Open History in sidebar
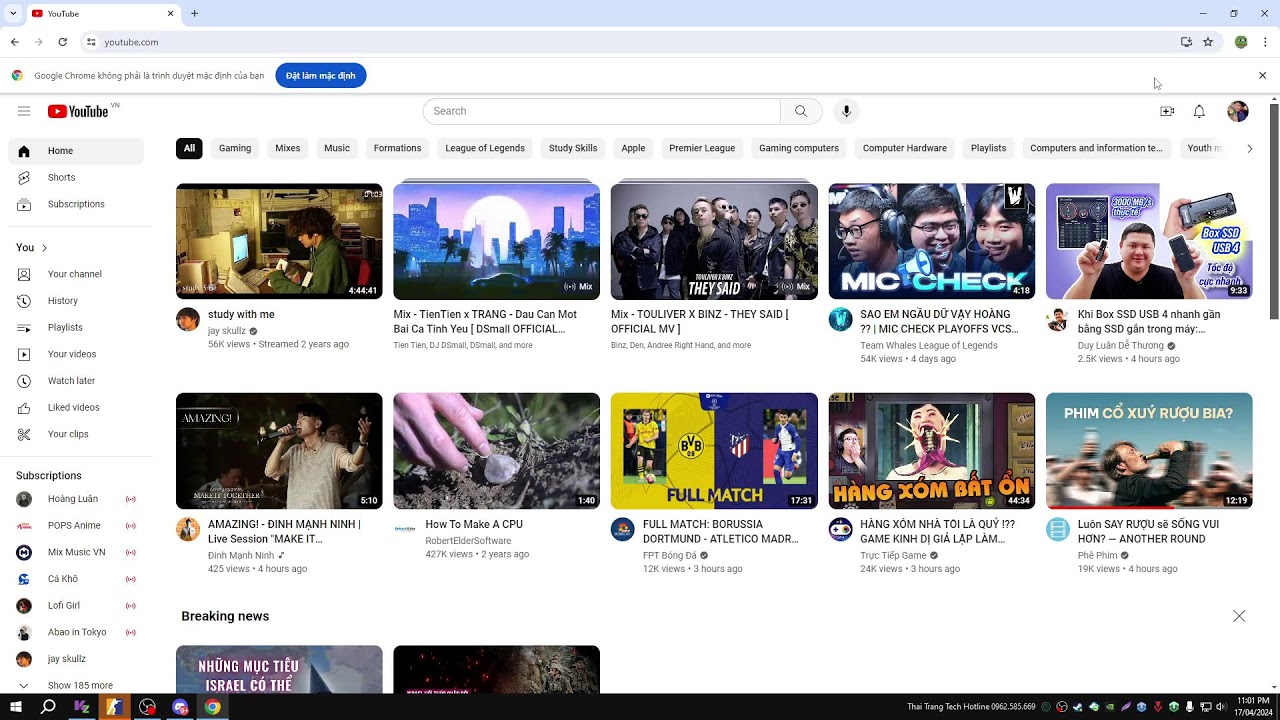 pos(76,301)
